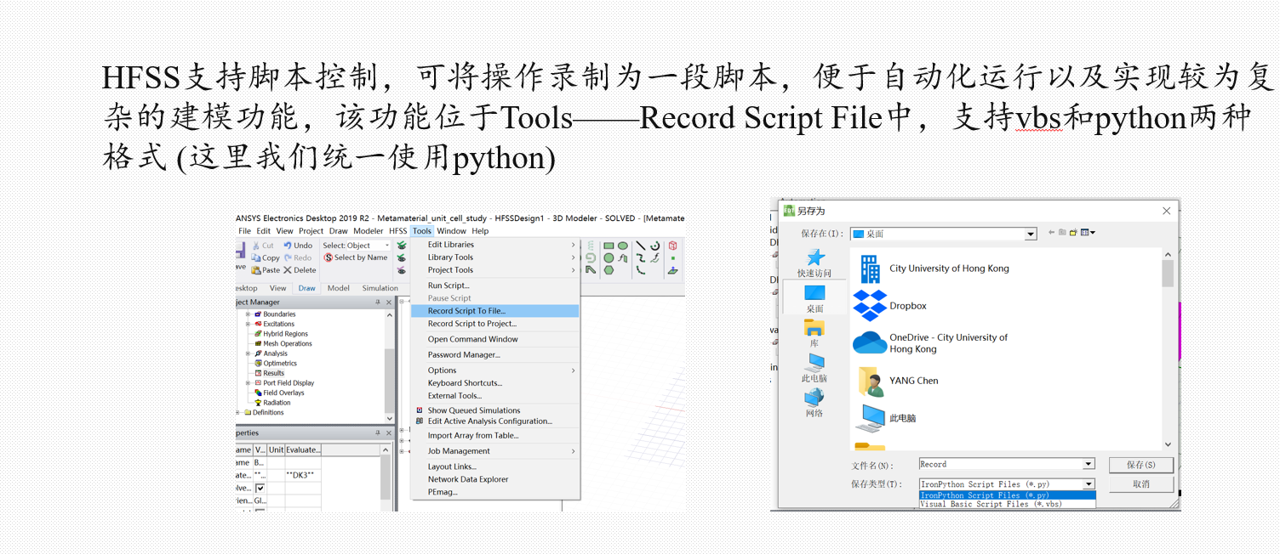Click the Copy toolbar button
The image size is (1280, 554).
pos(266,258)
